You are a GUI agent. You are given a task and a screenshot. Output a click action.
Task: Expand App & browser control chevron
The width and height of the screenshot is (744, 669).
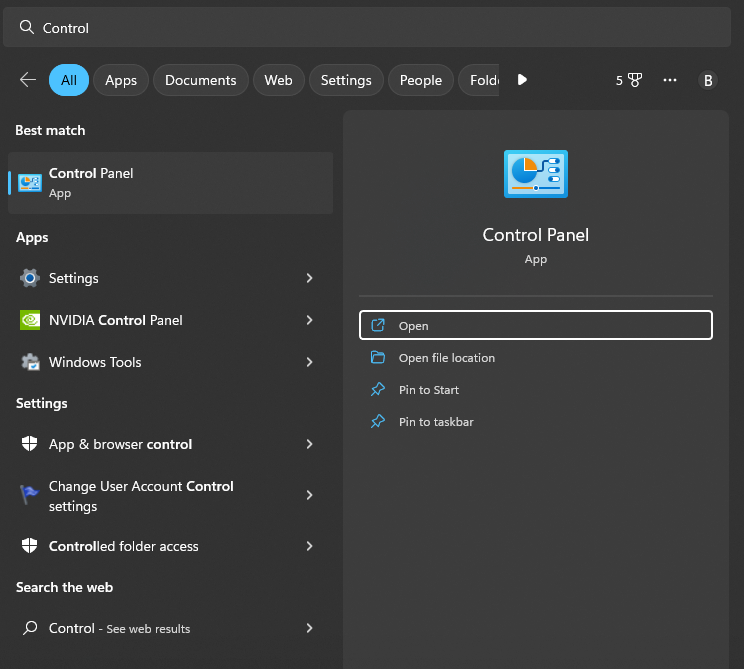point(309,444)
